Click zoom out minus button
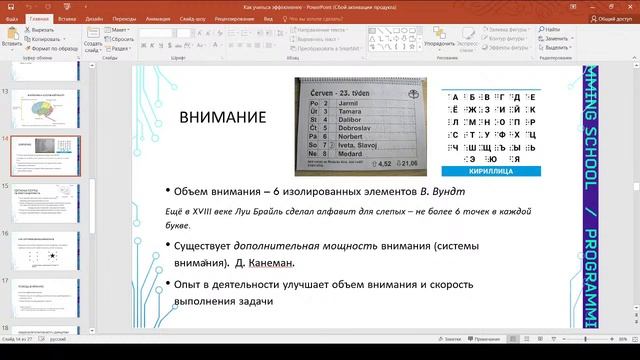Viewport: 640px width, 360px height. (x=564, y=339)
